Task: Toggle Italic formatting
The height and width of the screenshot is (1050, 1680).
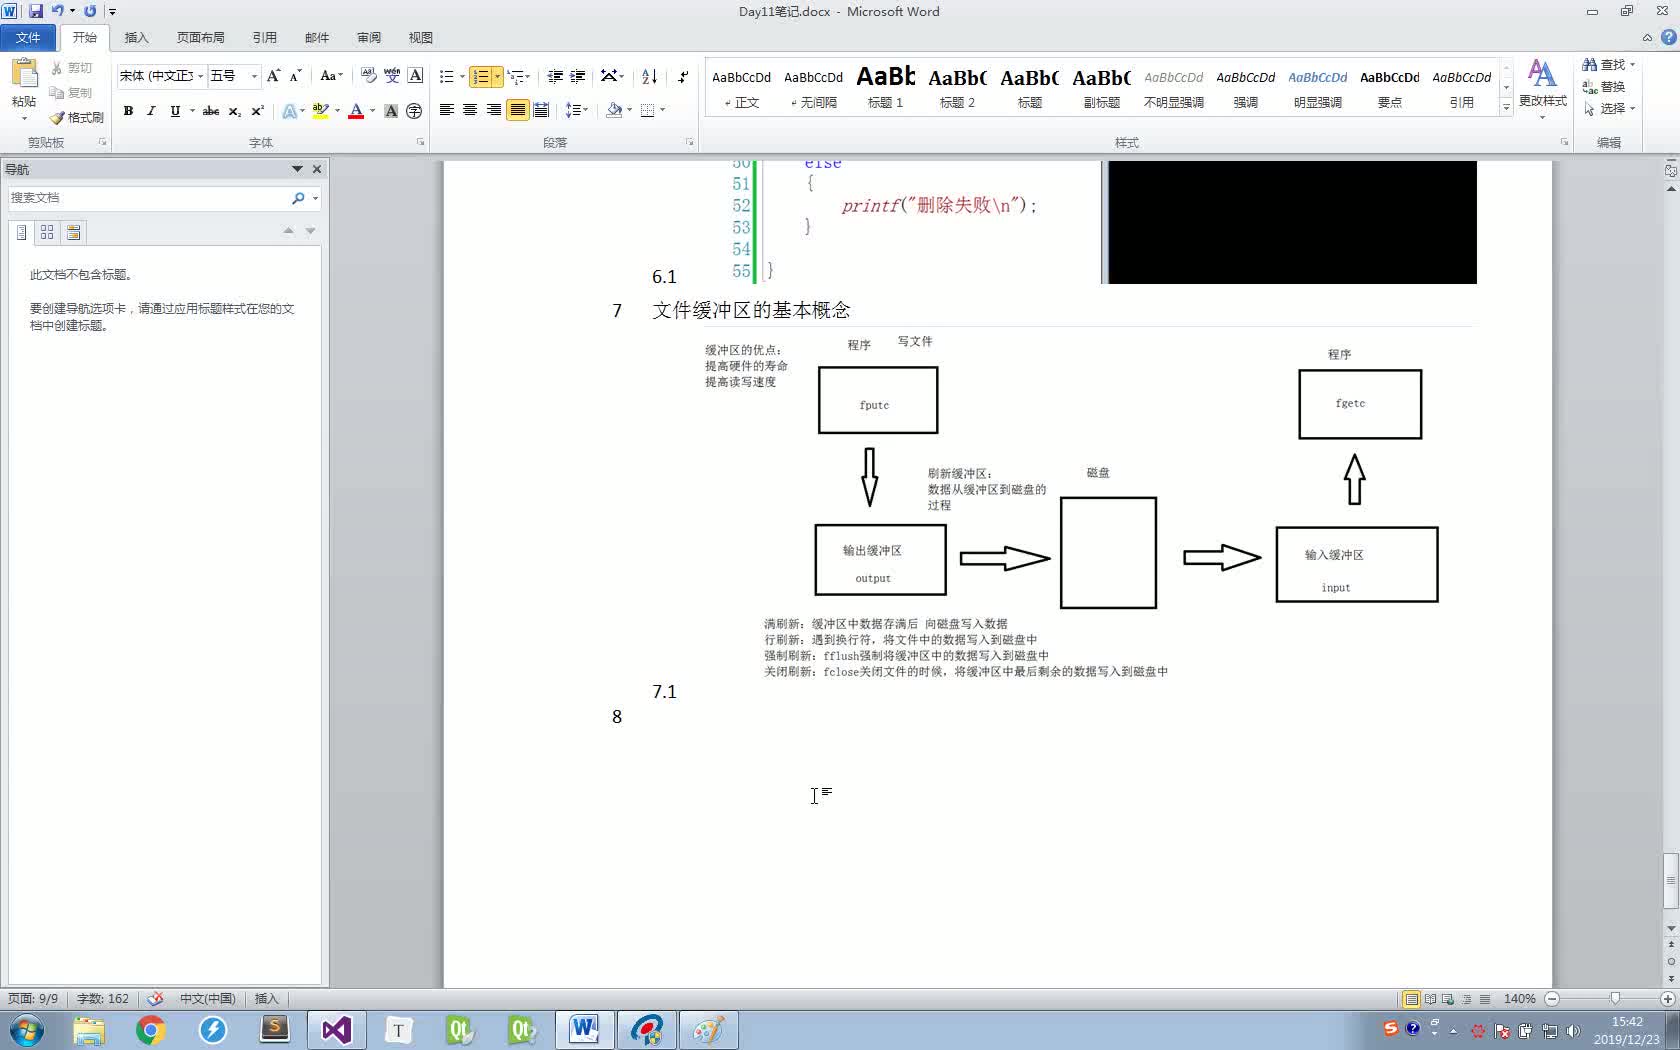Action: (151, 111)
